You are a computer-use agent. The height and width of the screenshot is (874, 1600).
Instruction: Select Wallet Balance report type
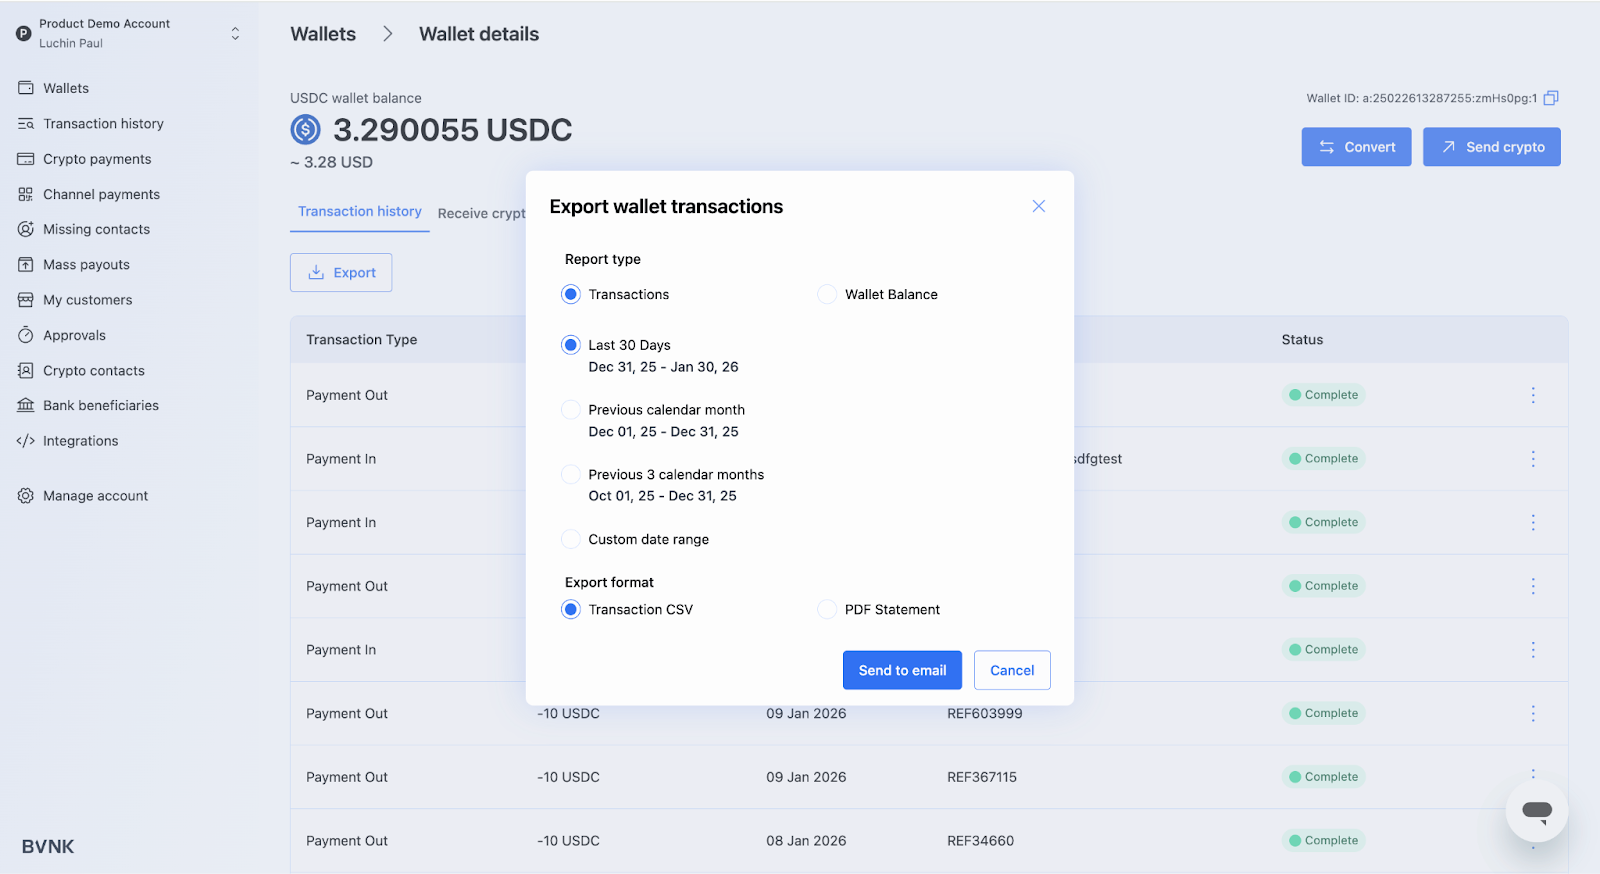coord(827,294)
